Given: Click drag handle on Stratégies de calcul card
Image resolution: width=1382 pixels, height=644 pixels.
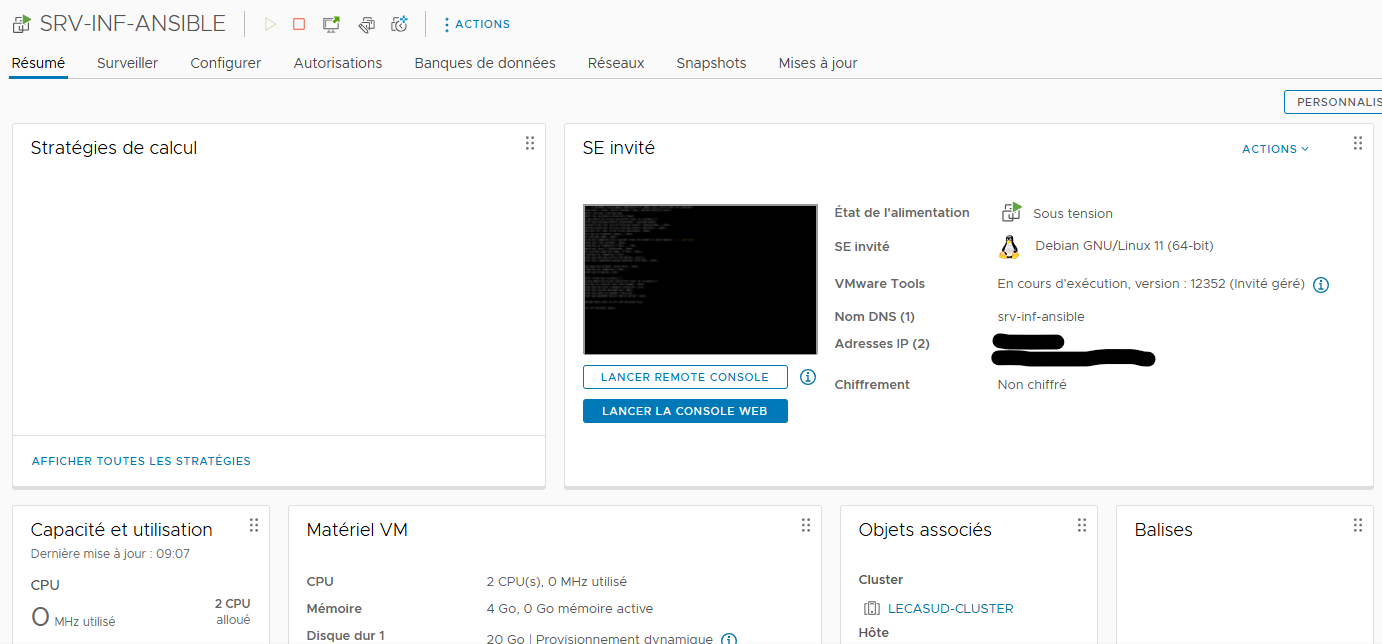Looking at the screenshot, I should (530, 143).
